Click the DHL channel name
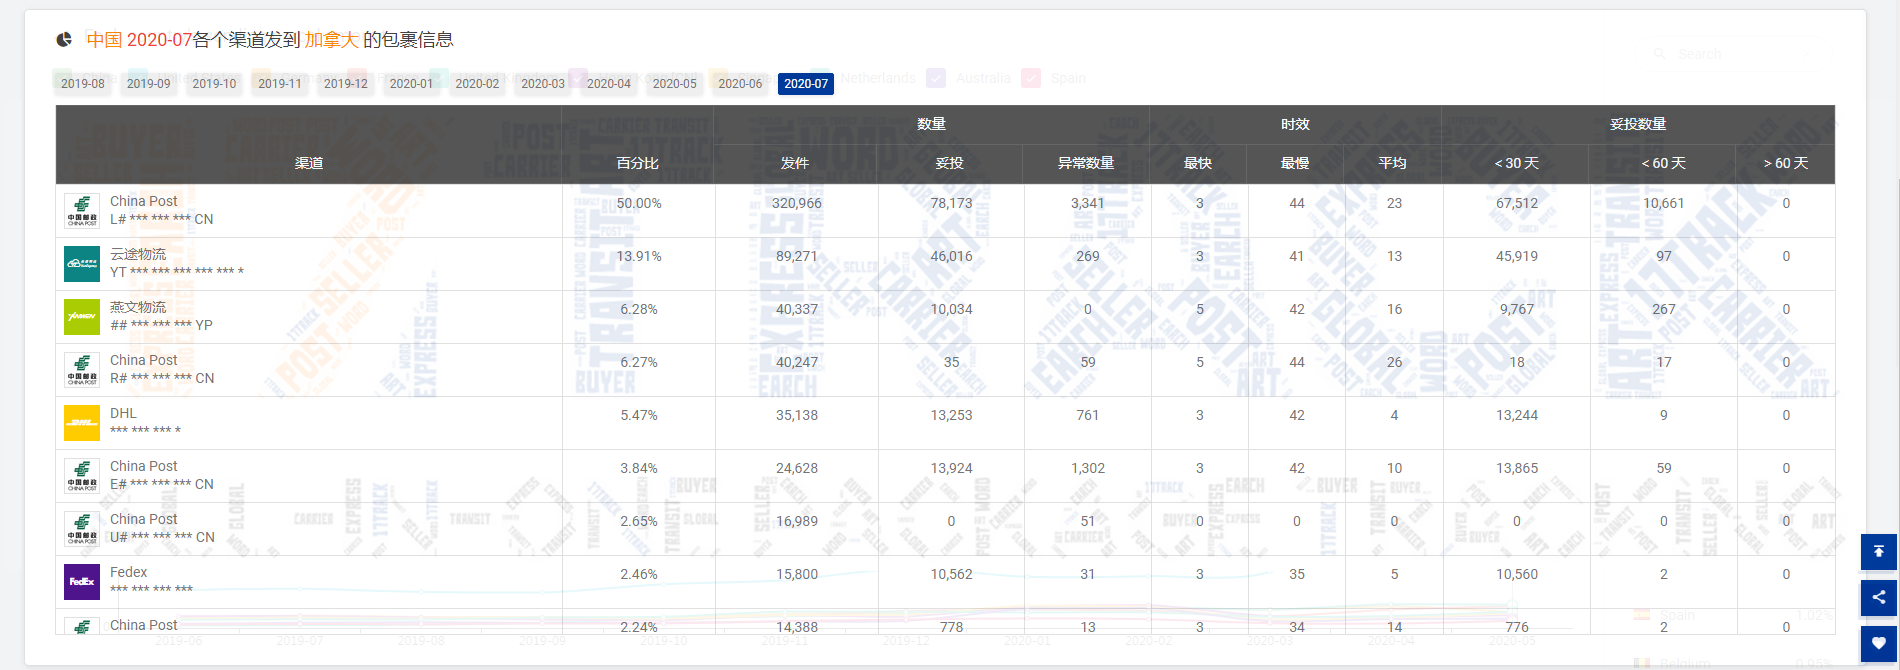Screen dimensions: 1900x670 [x=123, y=413]
